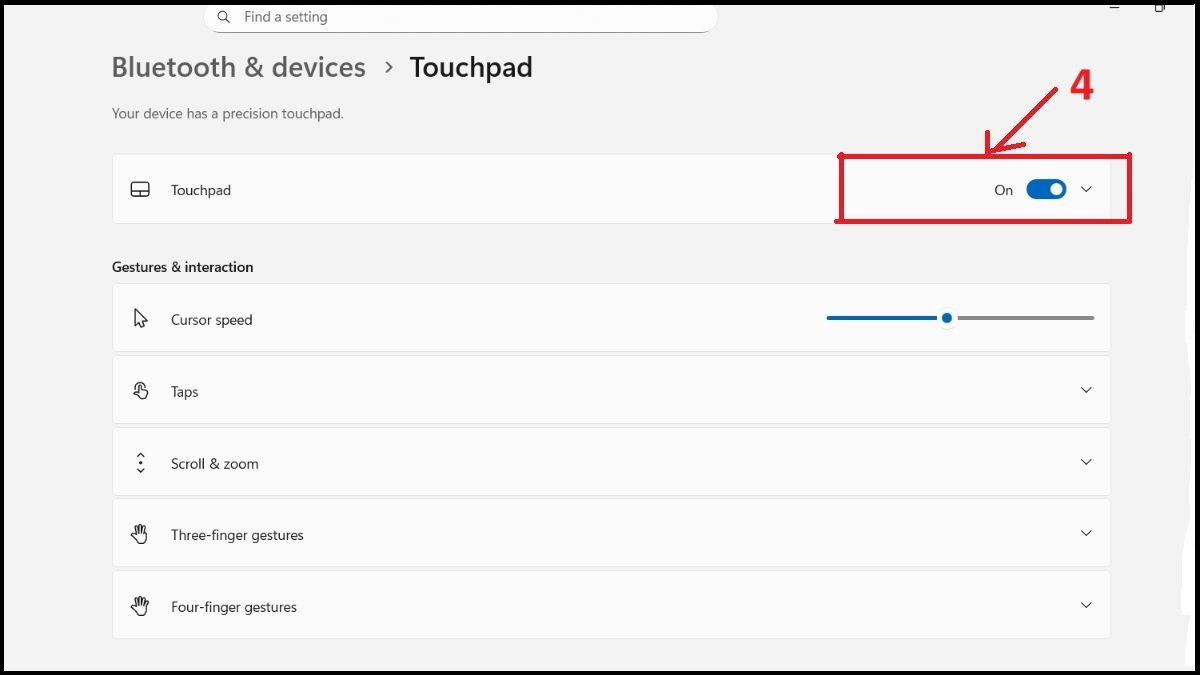Click the Touchpad breadcrumb heading
The image size is (1200, 675).
[x=471, y=67]
